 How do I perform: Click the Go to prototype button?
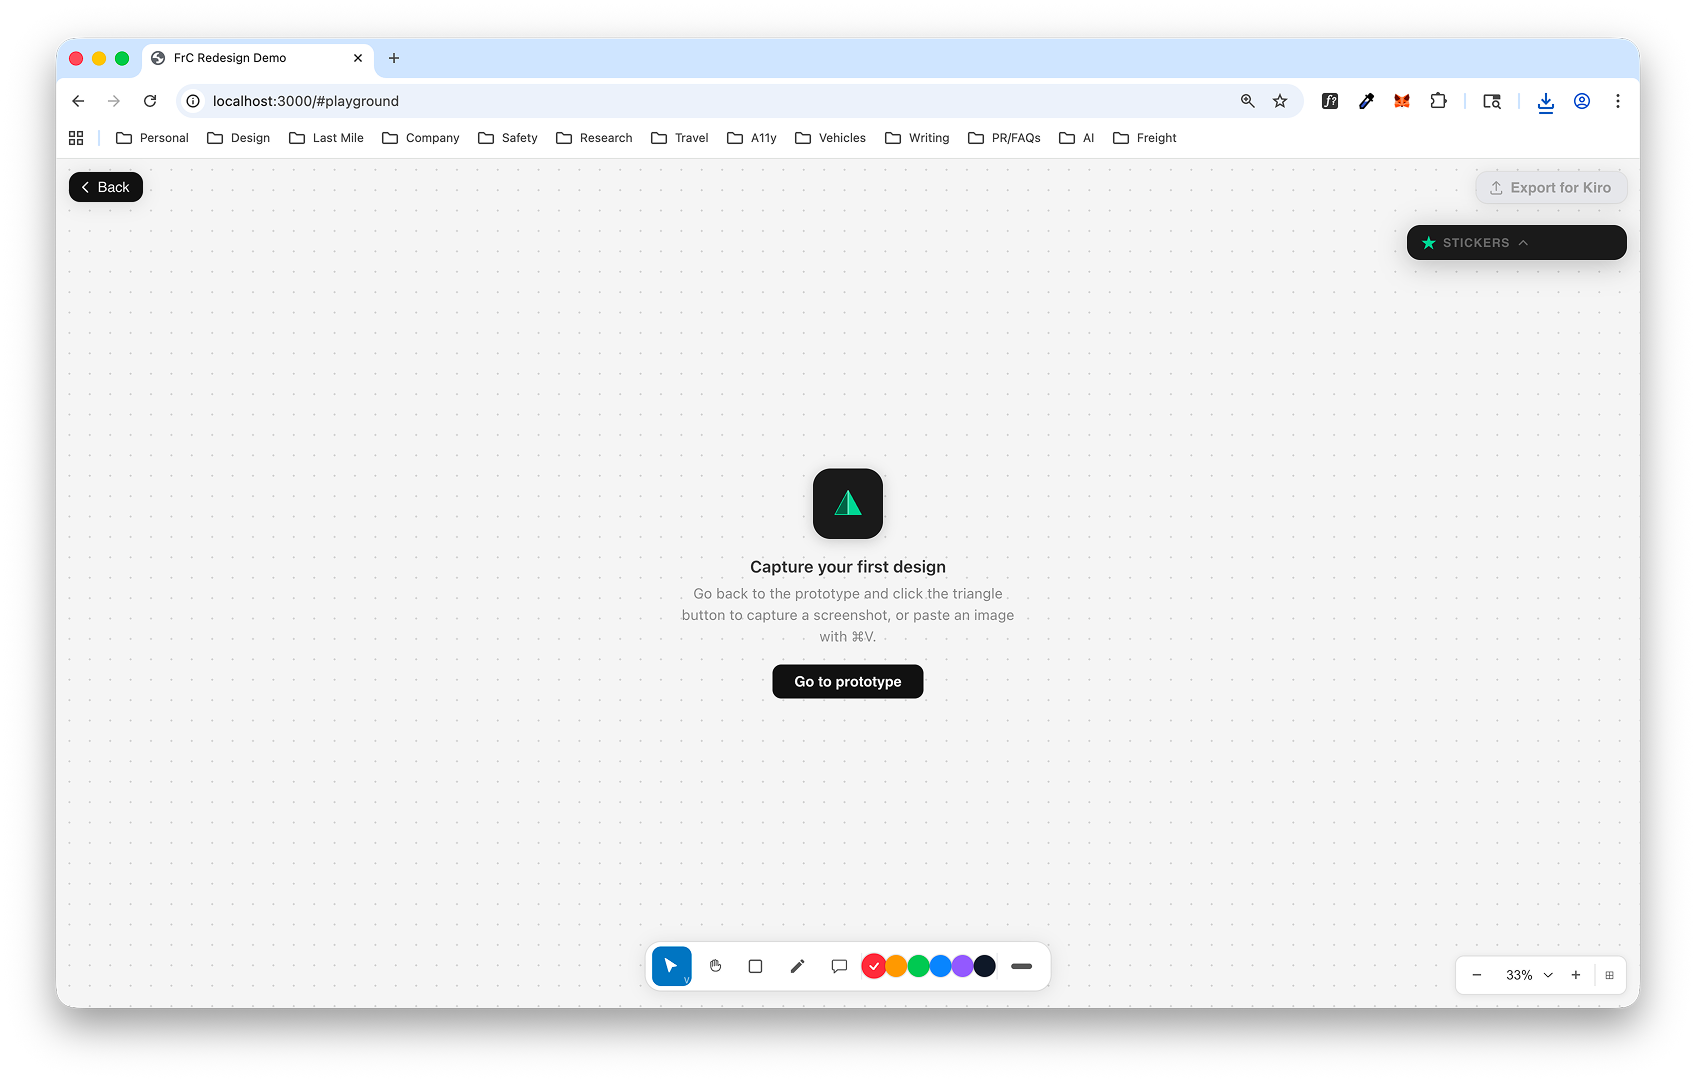(x=847, y=681)
